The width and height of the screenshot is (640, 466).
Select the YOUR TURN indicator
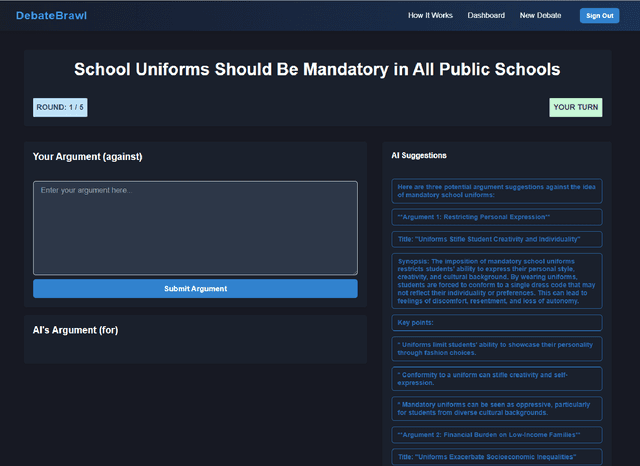(x=575, y=107)
